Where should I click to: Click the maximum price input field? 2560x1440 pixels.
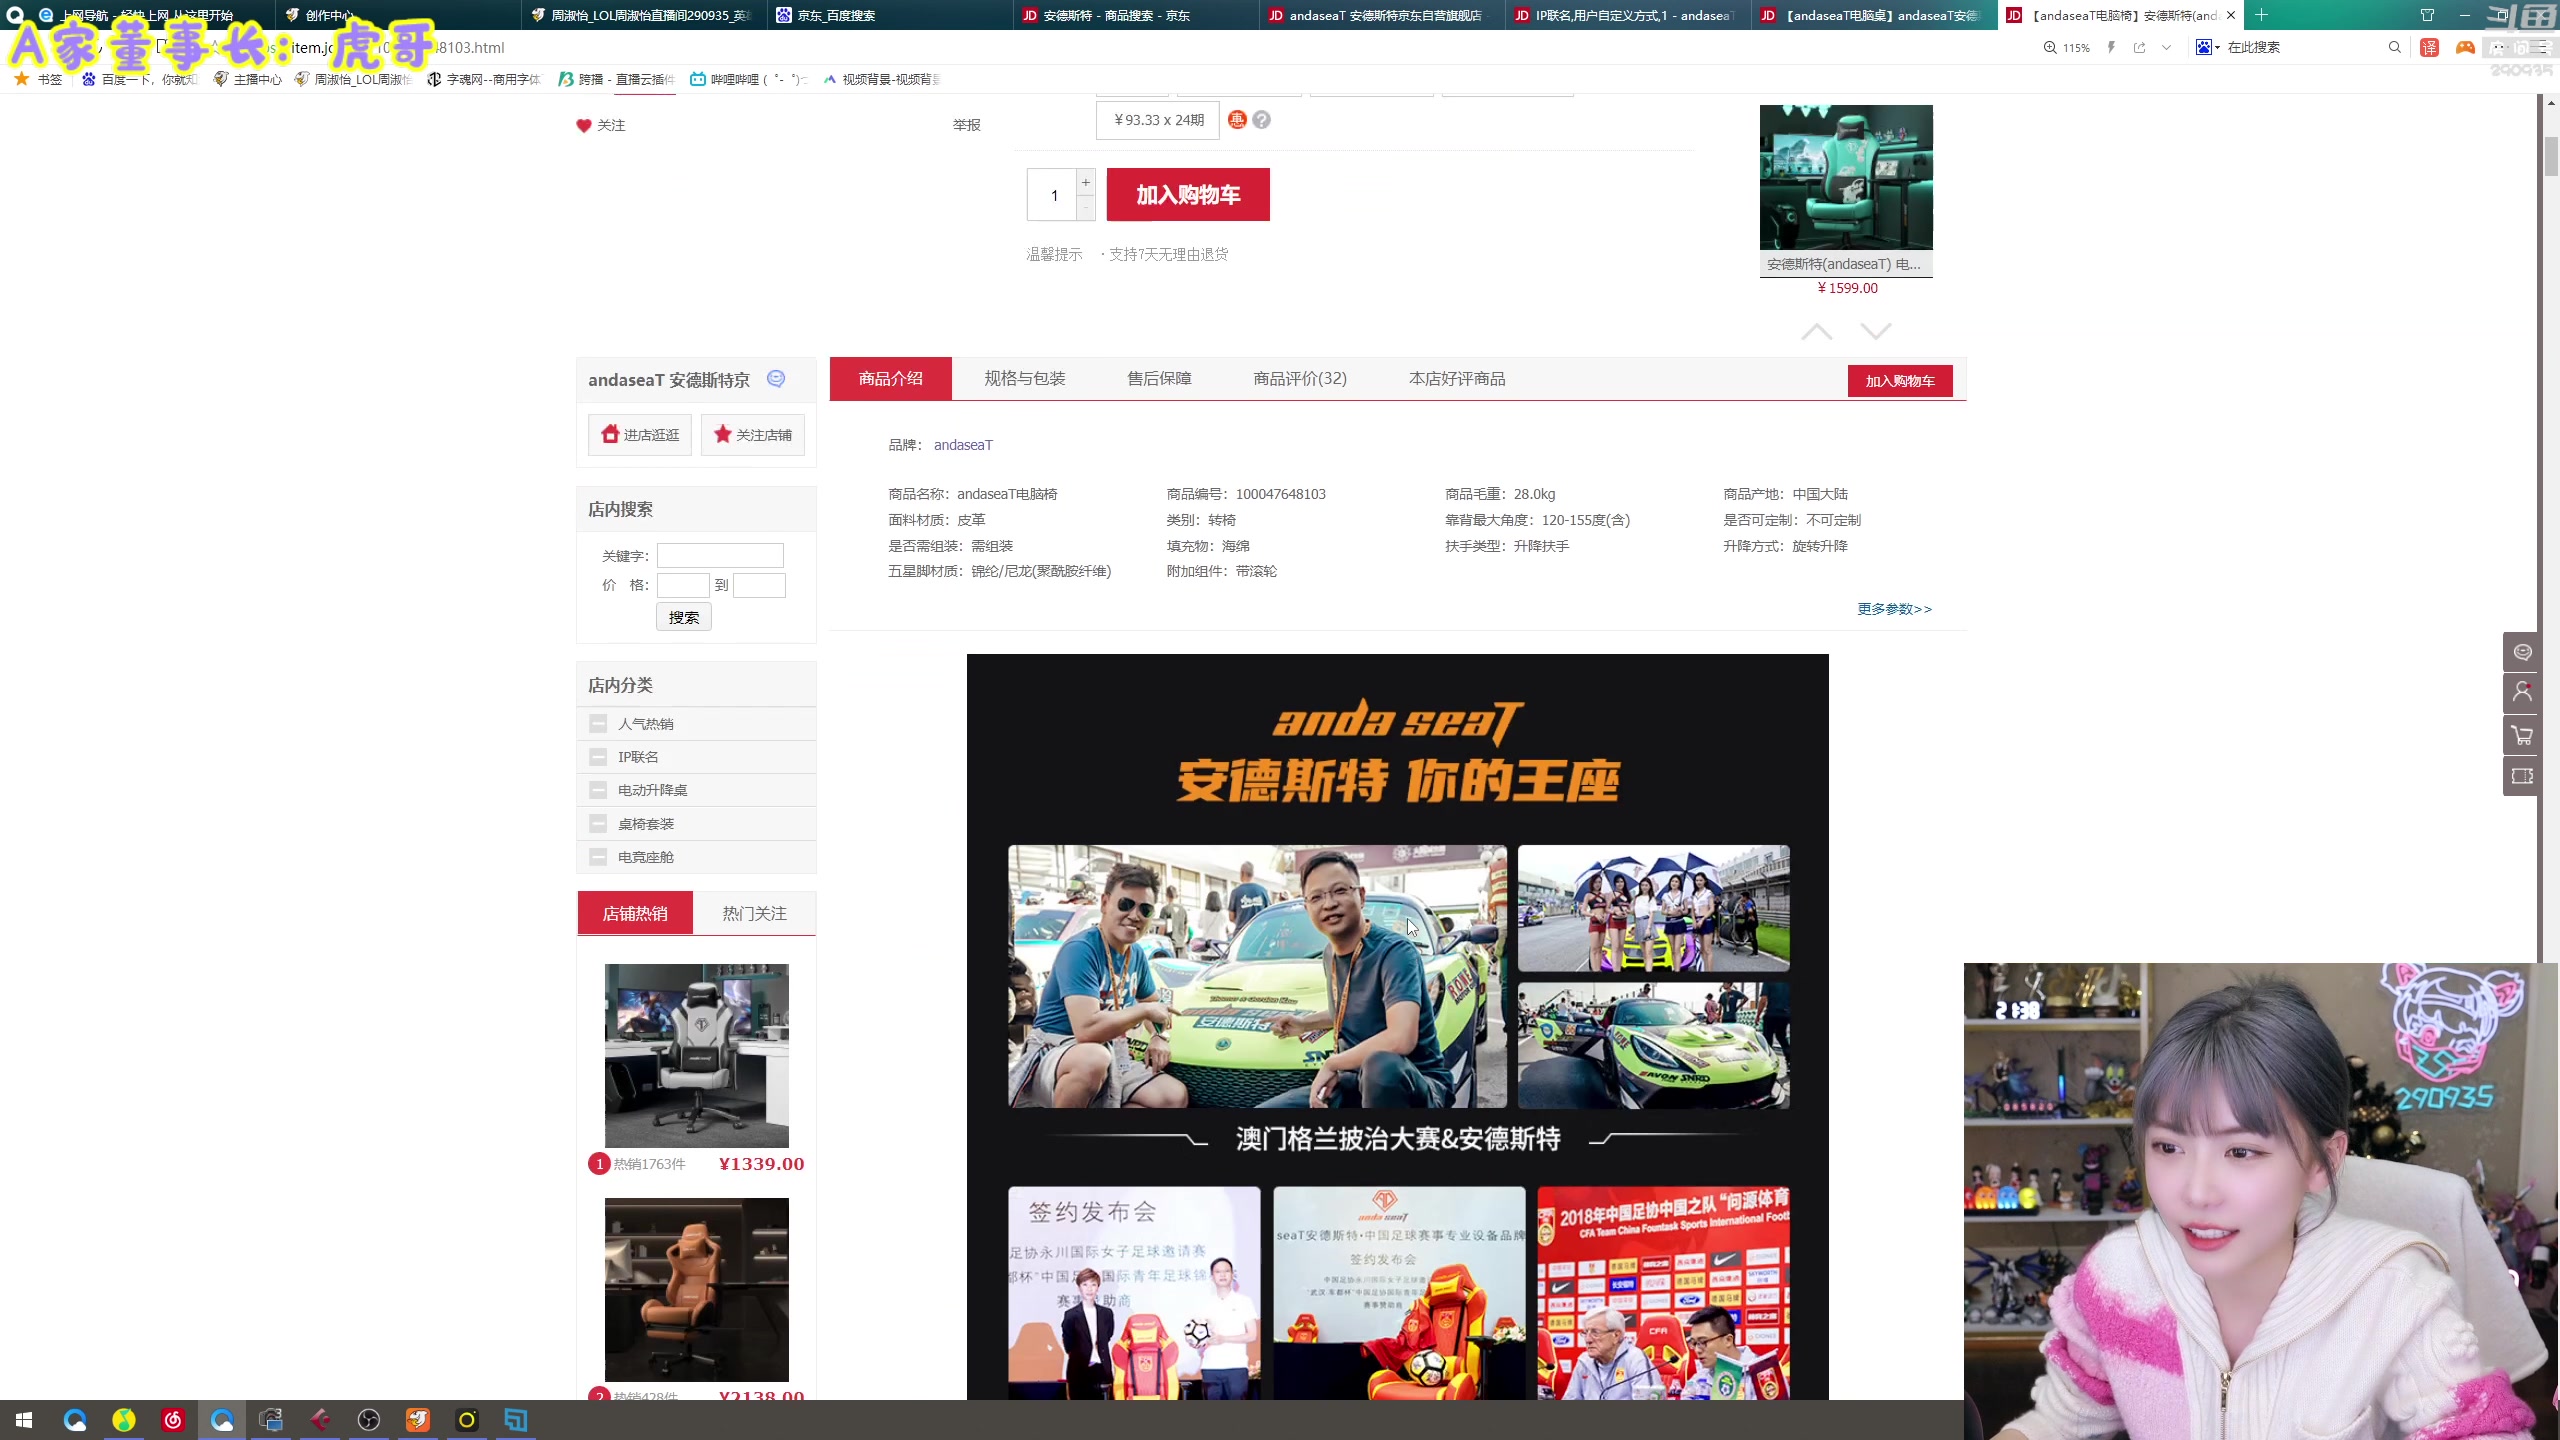[759, 585]
